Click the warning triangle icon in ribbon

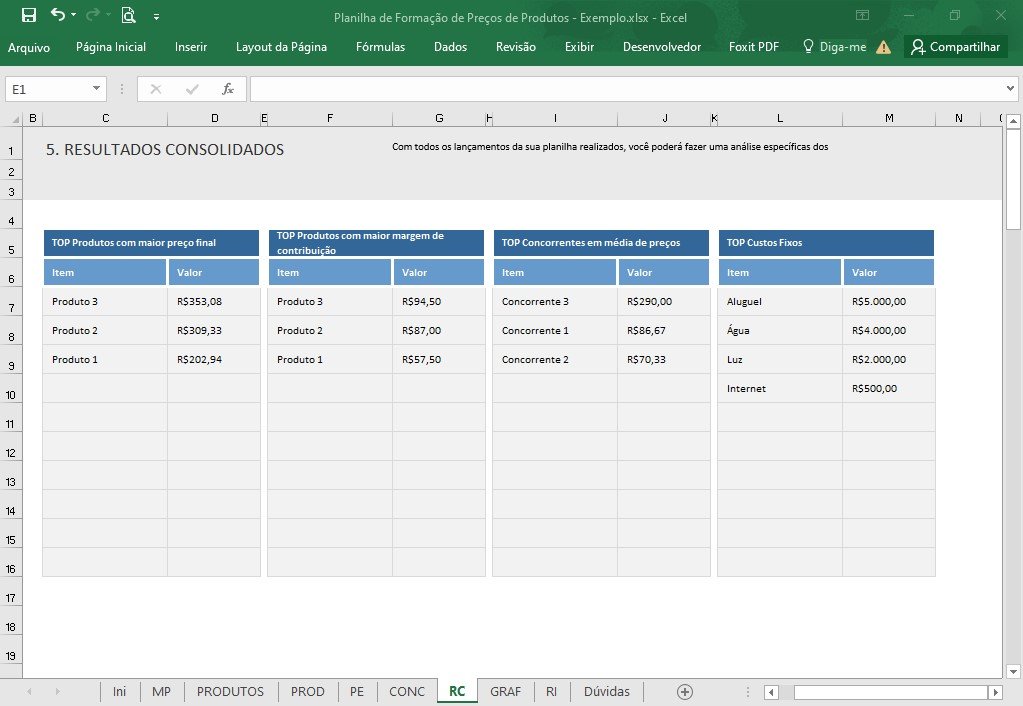point(883,47)
